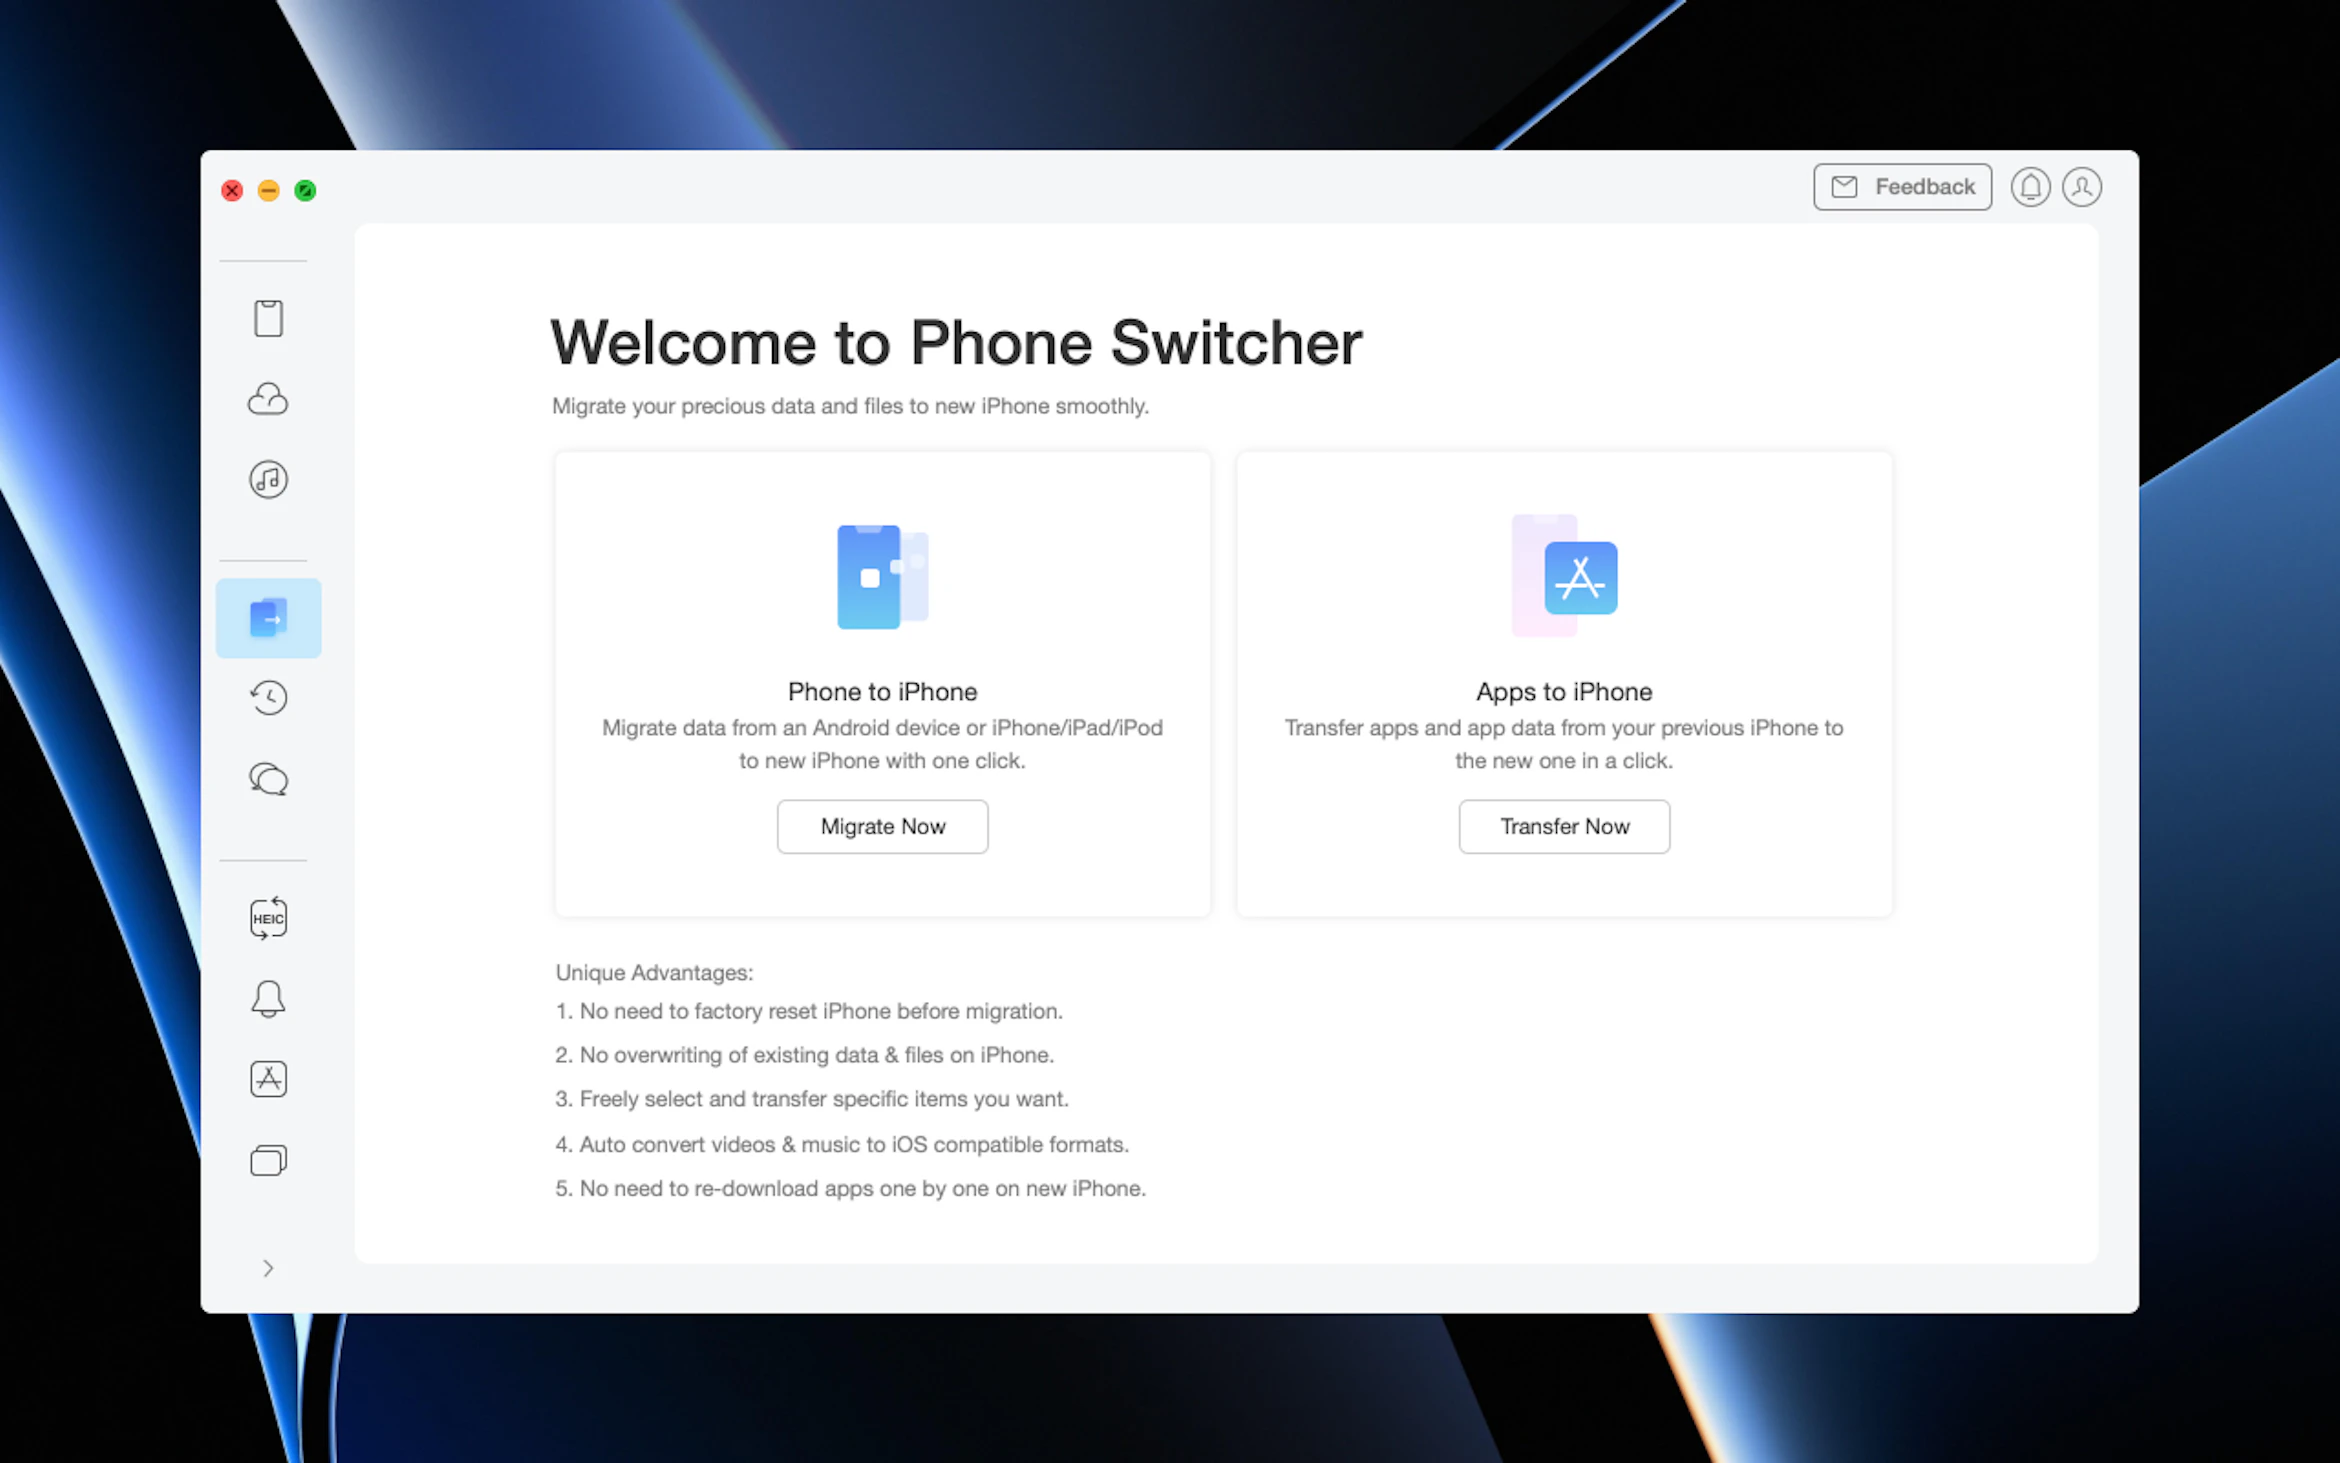2340x1463 pixels.
Task: Click the Apps to iPhone illustration
Action: (1564, 577)
